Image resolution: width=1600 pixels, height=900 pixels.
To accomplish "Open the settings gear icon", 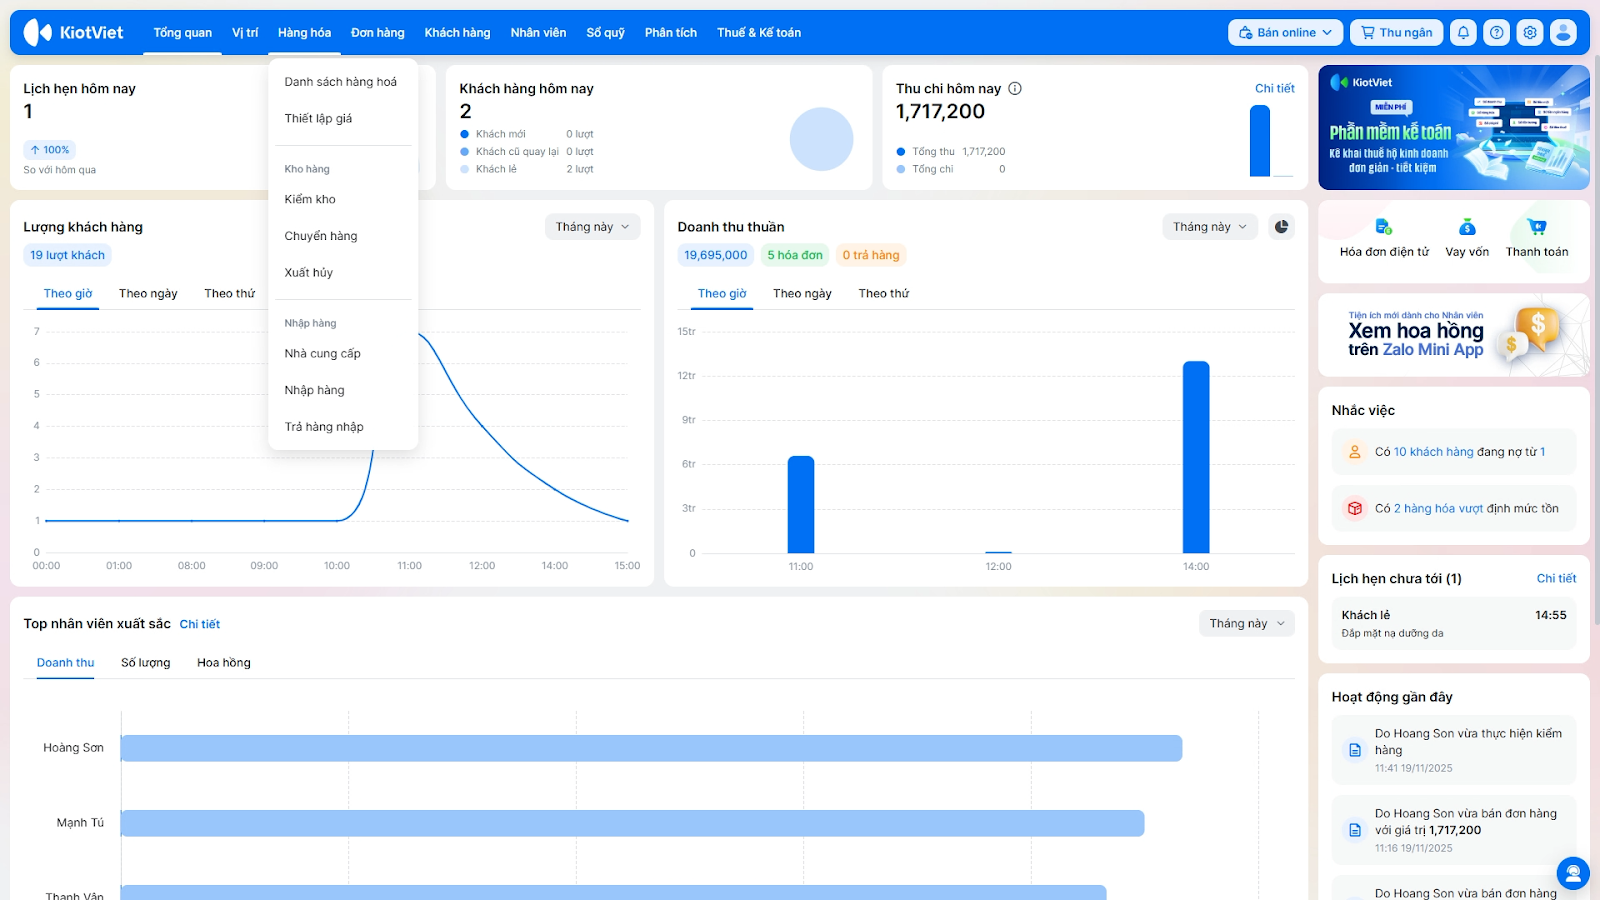I will (1530, 33).
